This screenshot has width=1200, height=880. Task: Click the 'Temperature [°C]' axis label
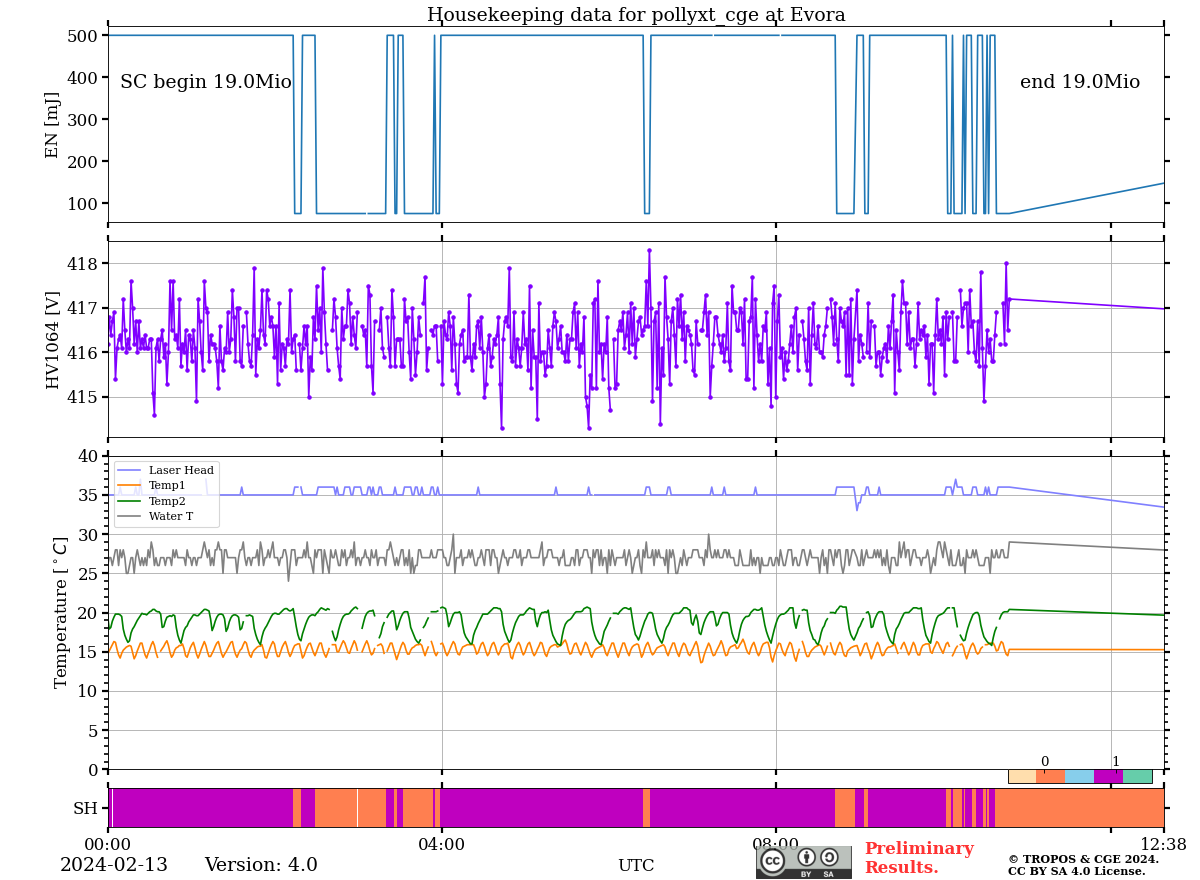[x=61, y=612]
